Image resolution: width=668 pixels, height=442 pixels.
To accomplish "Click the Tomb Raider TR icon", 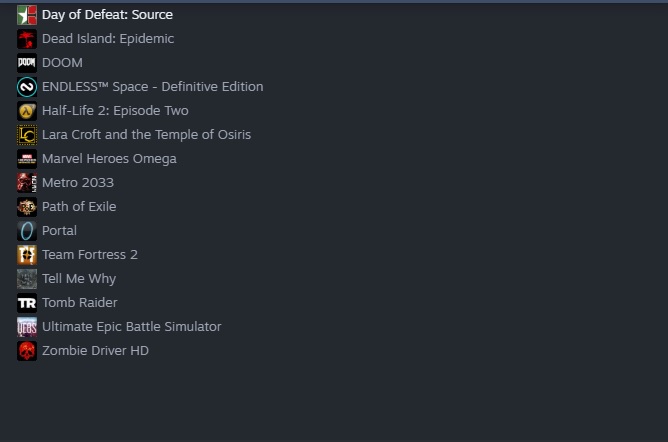I will (x=27, y=303).
